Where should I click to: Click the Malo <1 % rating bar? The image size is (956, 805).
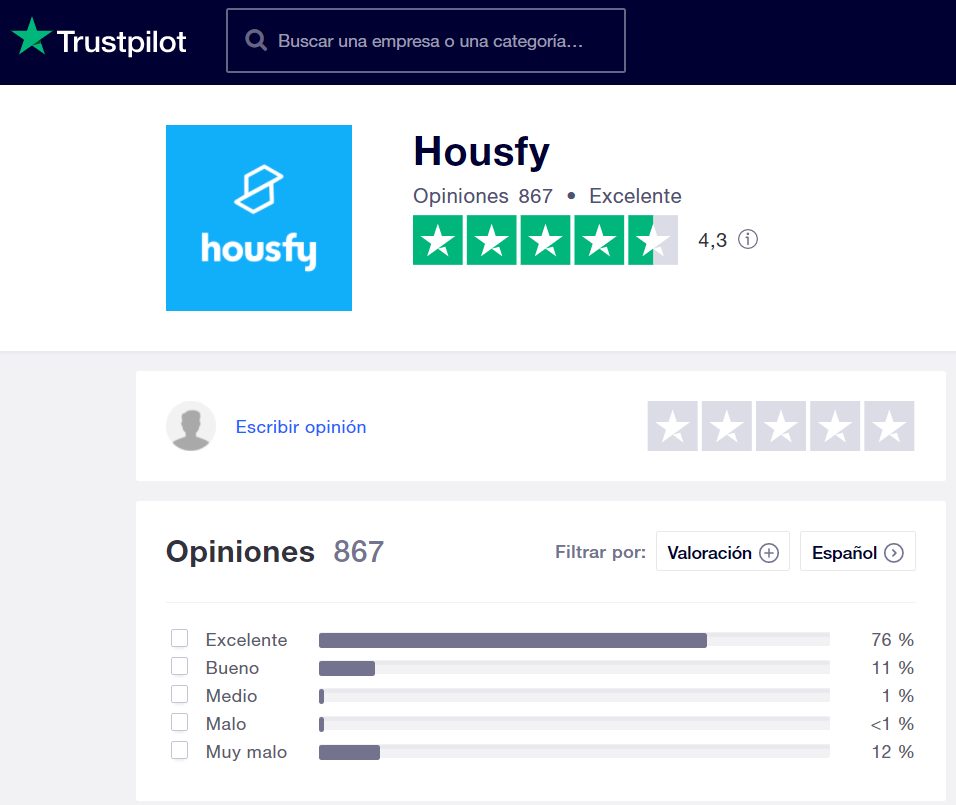pos(574,724)
